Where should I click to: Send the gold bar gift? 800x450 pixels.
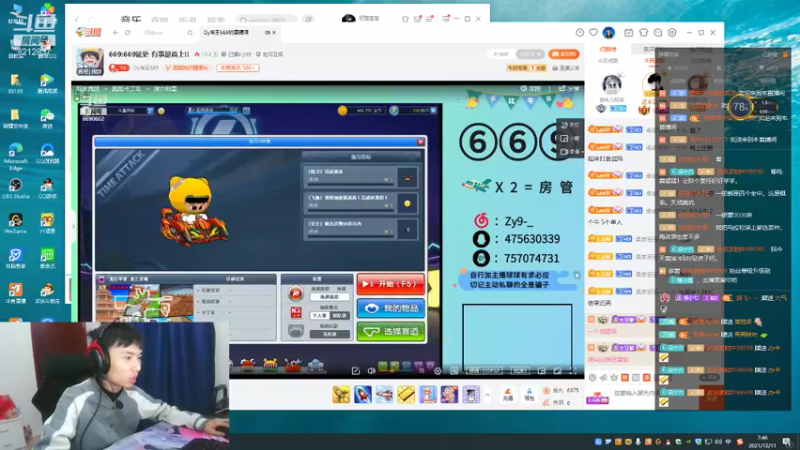click(406, 394)
